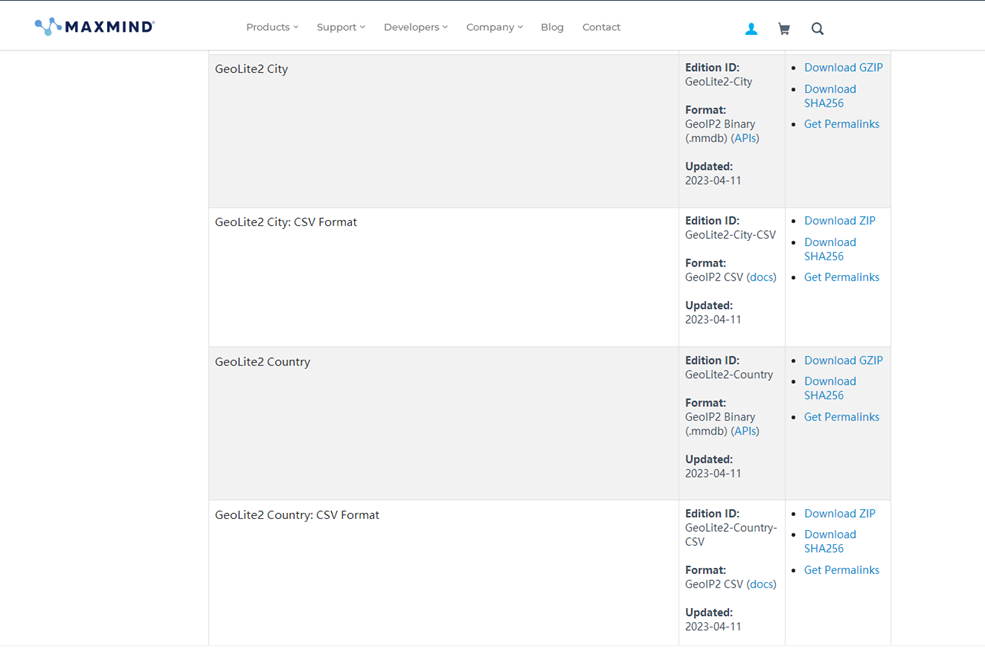This screenshot has height=649, width=985.
Task: Open the Contact page
Action: (601, 27)
